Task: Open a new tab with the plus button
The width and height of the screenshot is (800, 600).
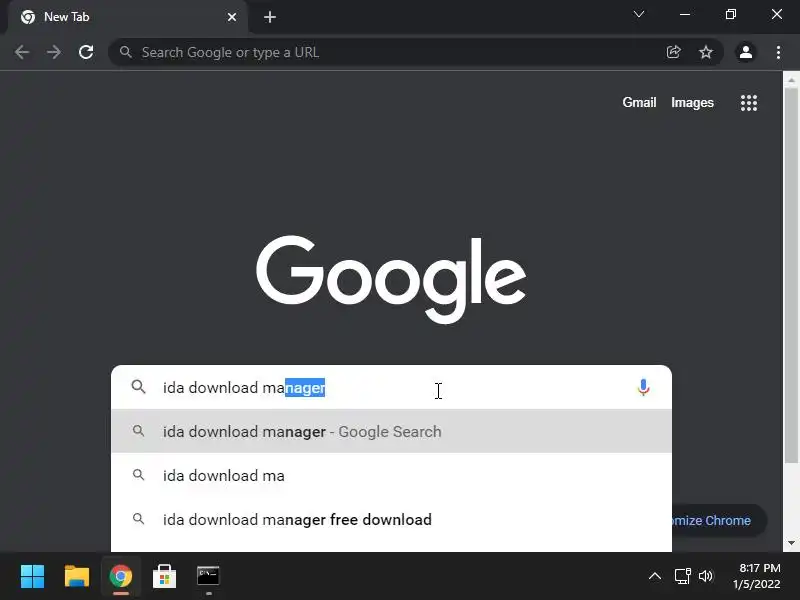Action: coord(270,17)
